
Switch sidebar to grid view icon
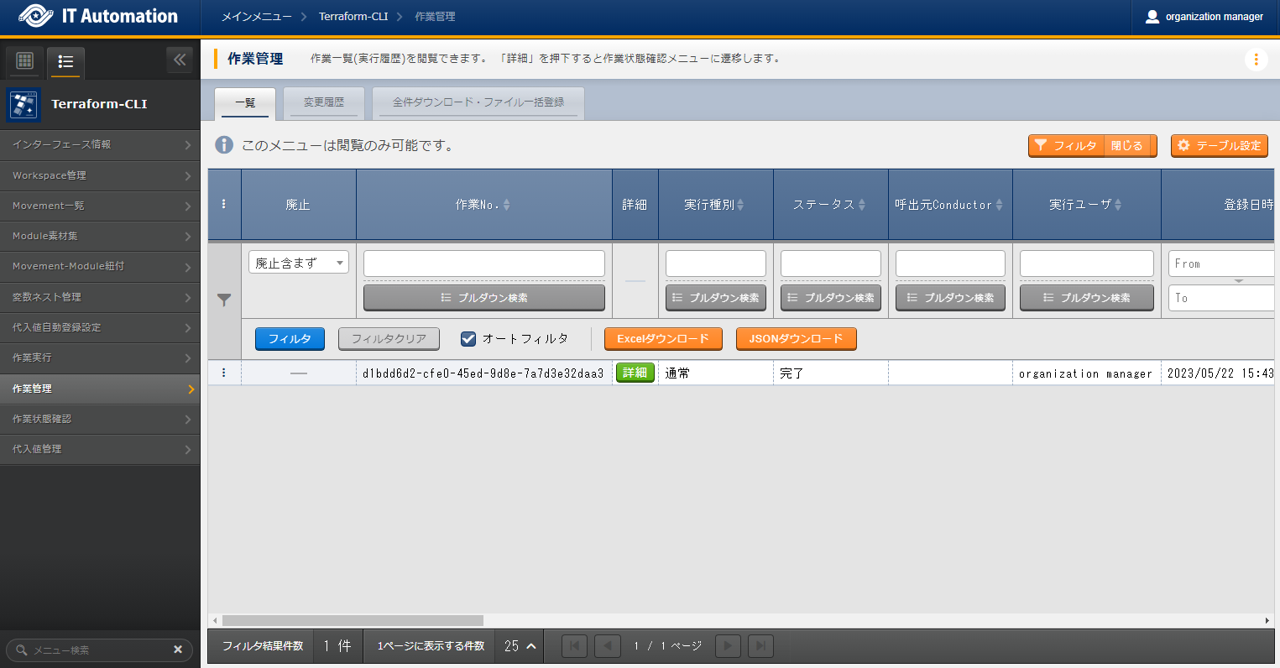25,61
